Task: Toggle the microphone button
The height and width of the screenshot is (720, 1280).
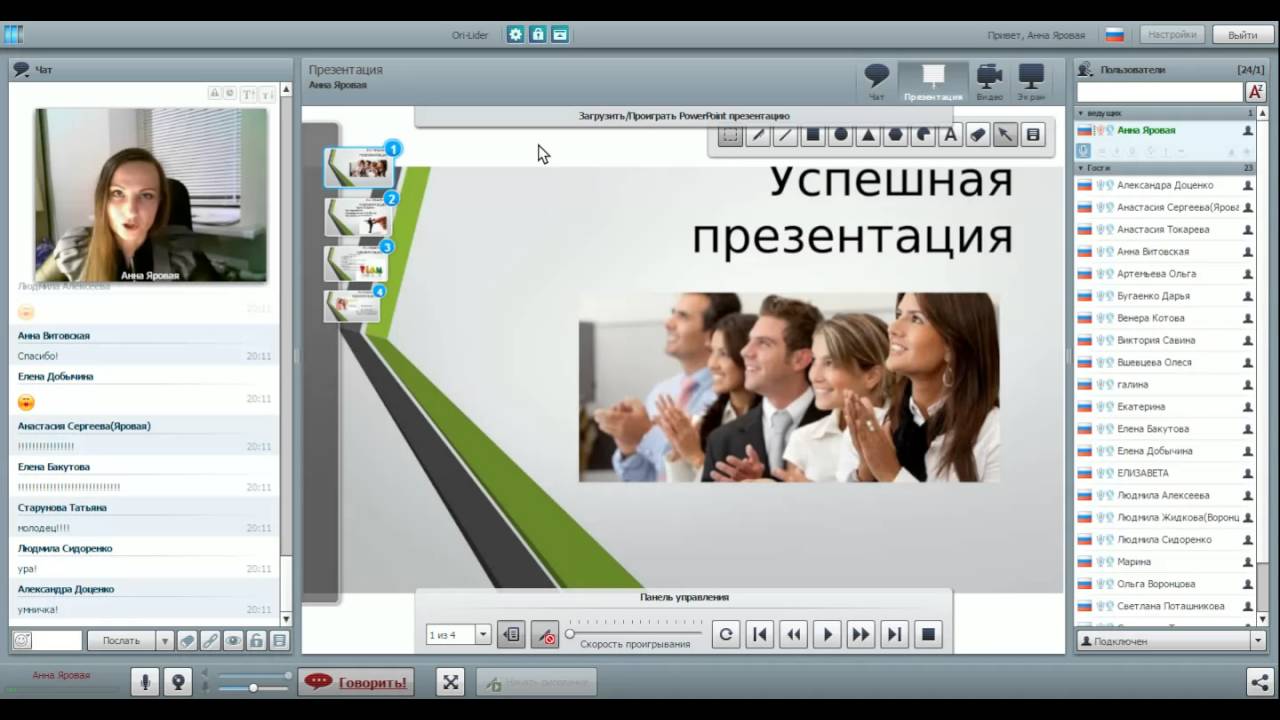Action: pos(145,682)
